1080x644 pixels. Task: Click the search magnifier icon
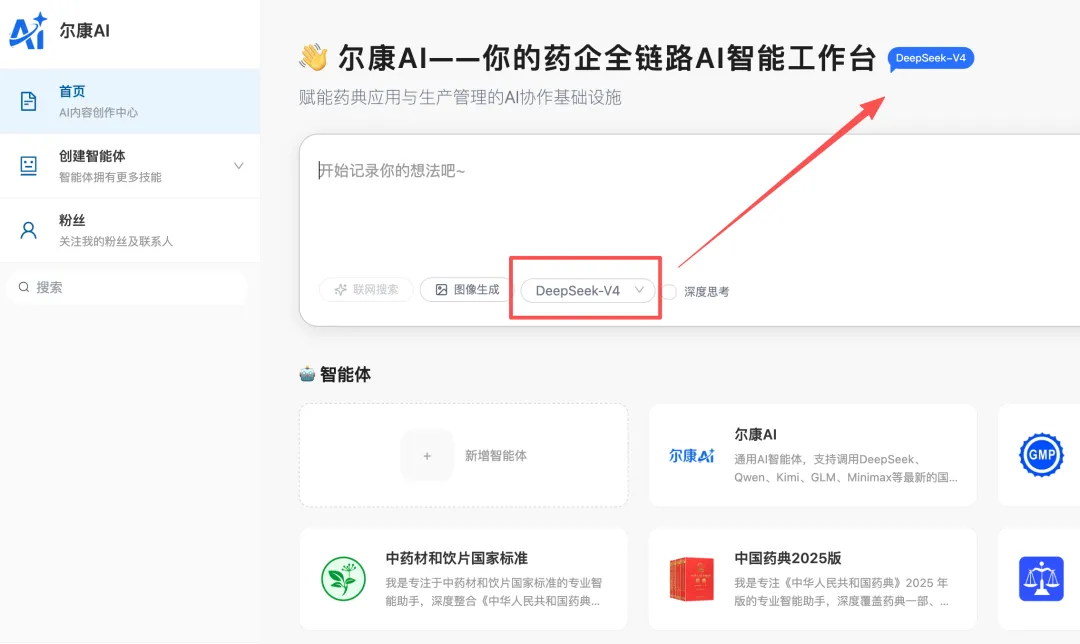pos(24,287)
